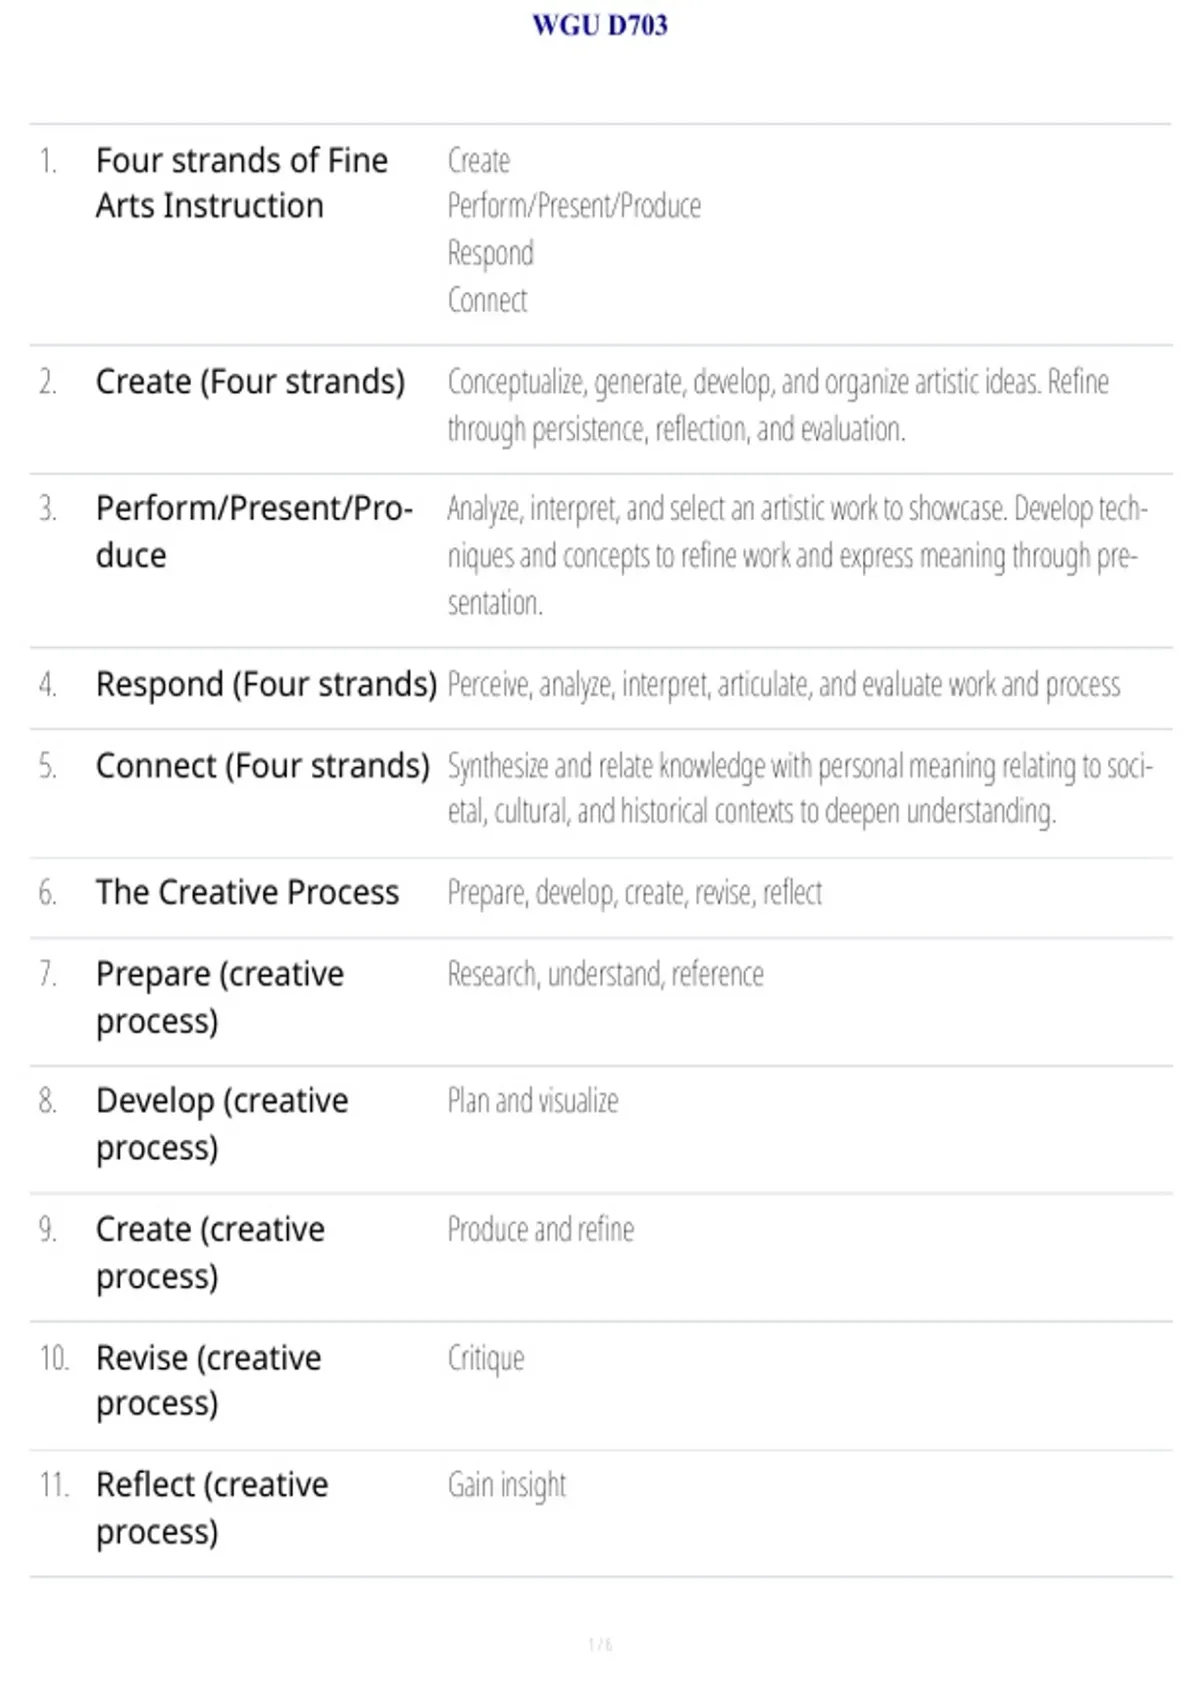Image resolution: width=1200 pixels, height=1700 pixels.
Task: Select the definition Produce and refine
Action: click(540, 1229)
